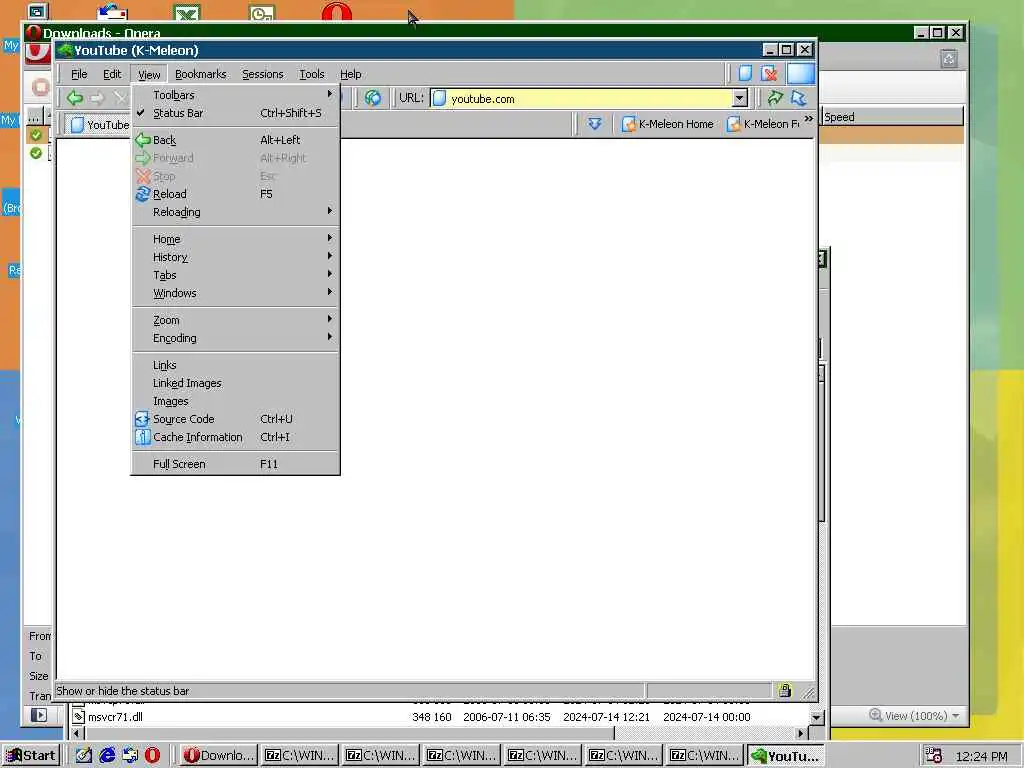
Task: Choose Full Screen from View menu
Action: tap(236, 464)
